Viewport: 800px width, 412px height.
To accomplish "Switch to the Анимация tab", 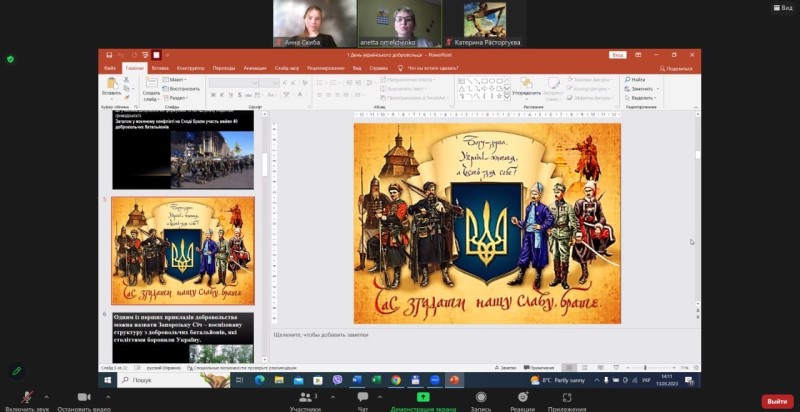I will click(255, 68).
